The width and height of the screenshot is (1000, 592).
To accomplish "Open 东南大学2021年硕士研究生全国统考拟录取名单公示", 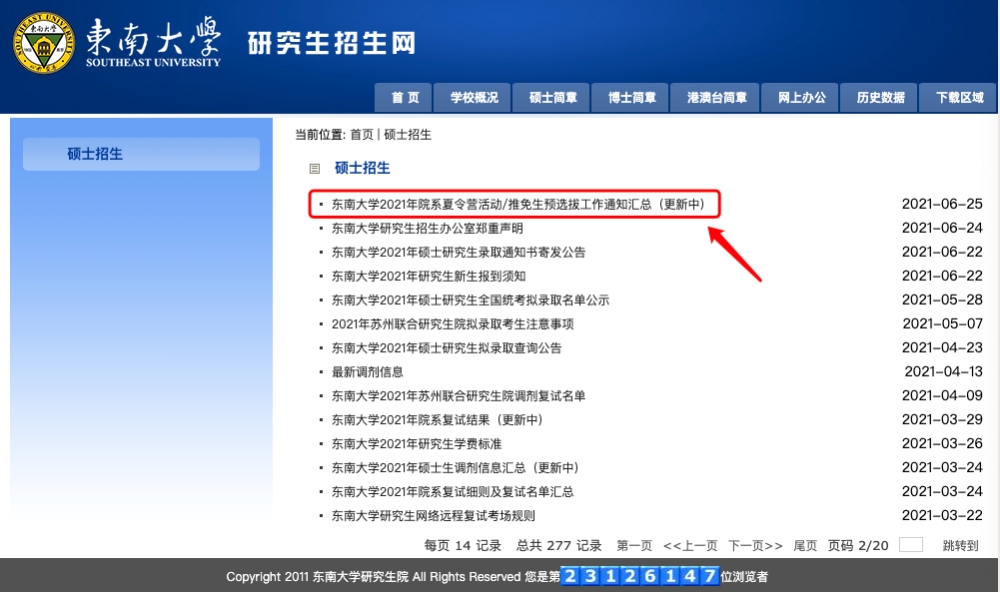I will coord(471,300).
